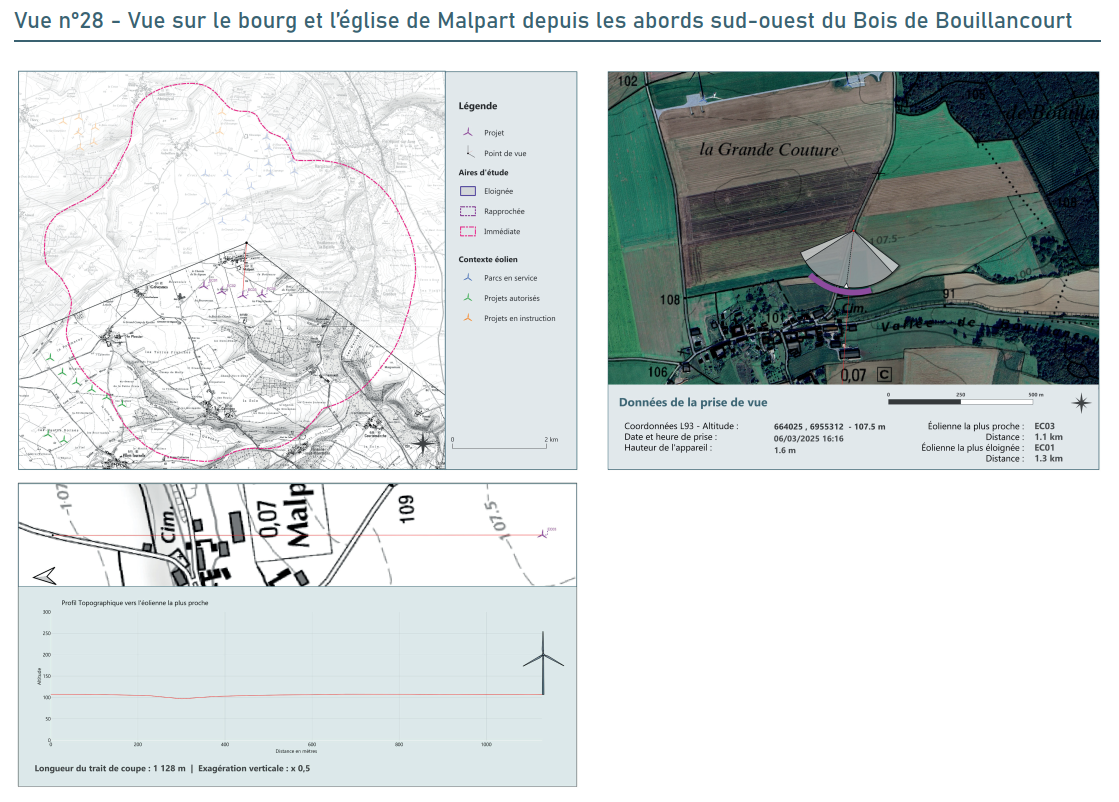Screen dimensions: 1119x802
Task: Click the small purple turbine marker on section line
Action: click(x=543, y=534)
